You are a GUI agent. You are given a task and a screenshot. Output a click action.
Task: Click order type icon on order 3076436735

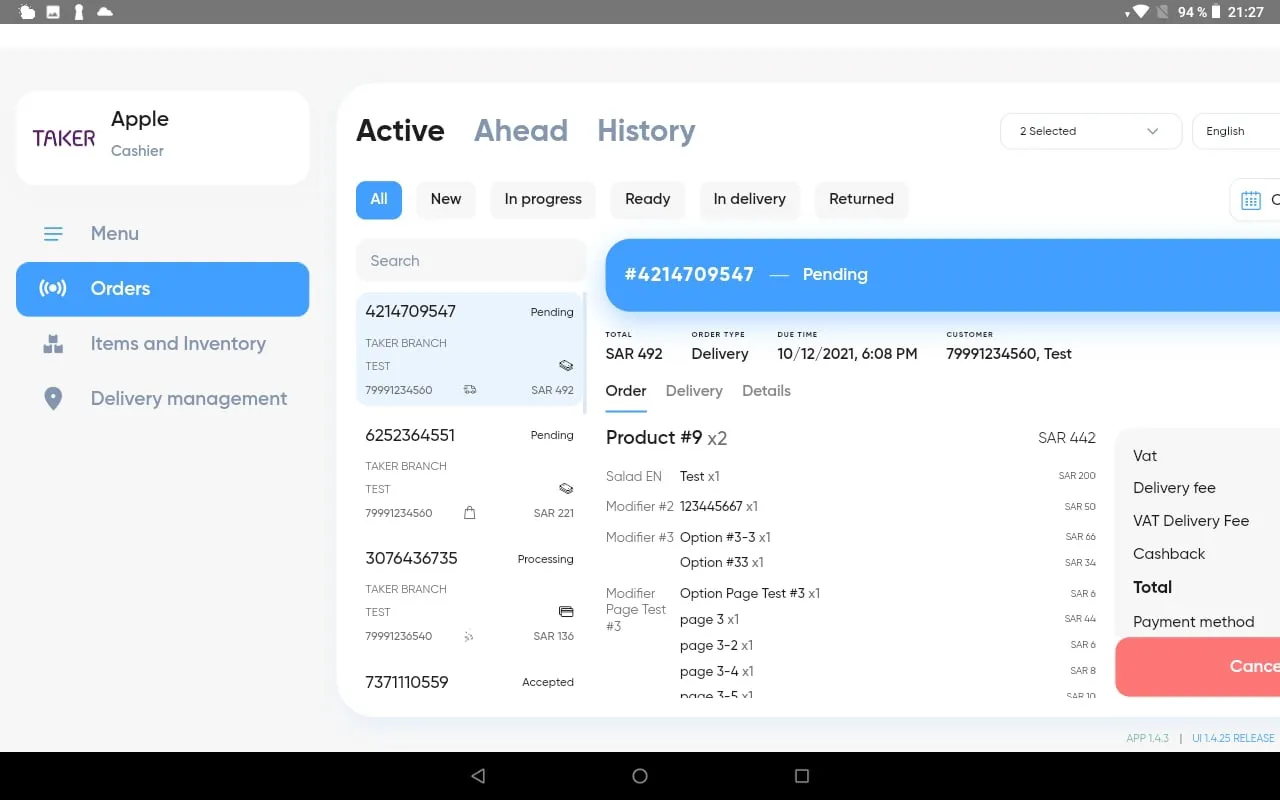click(470, 636)
